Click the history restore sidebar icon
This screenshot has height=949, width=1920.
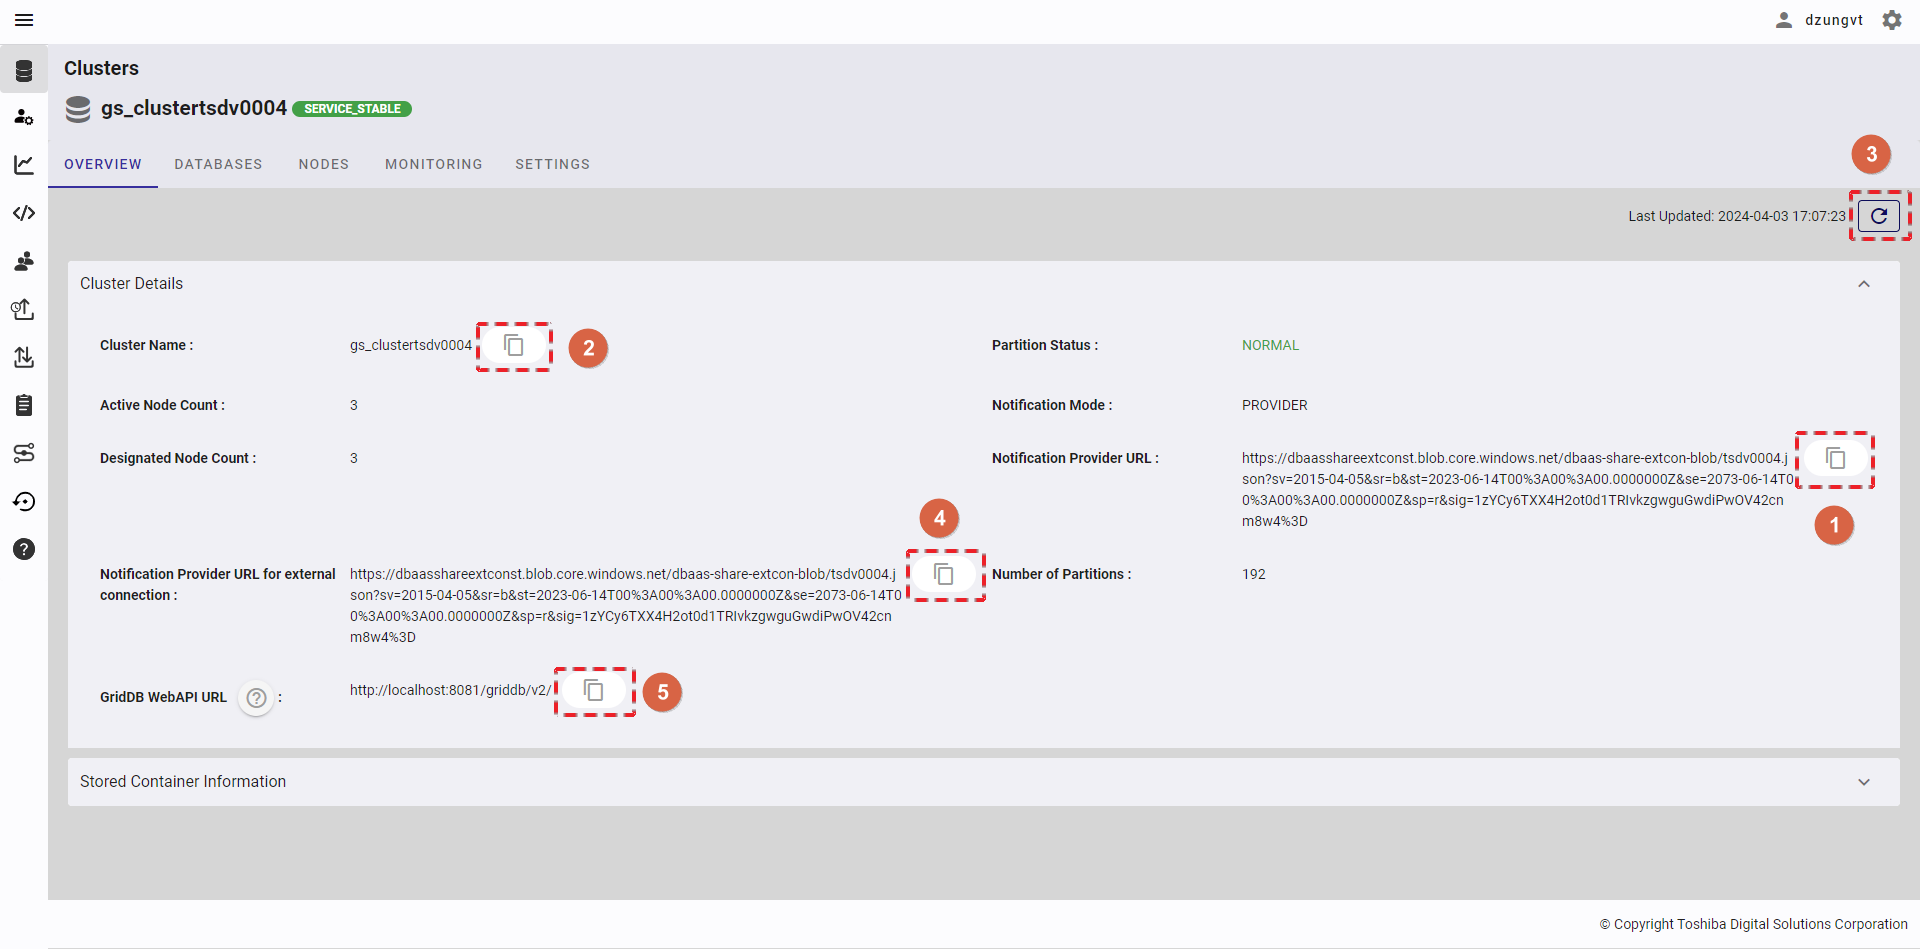[24, 501]
